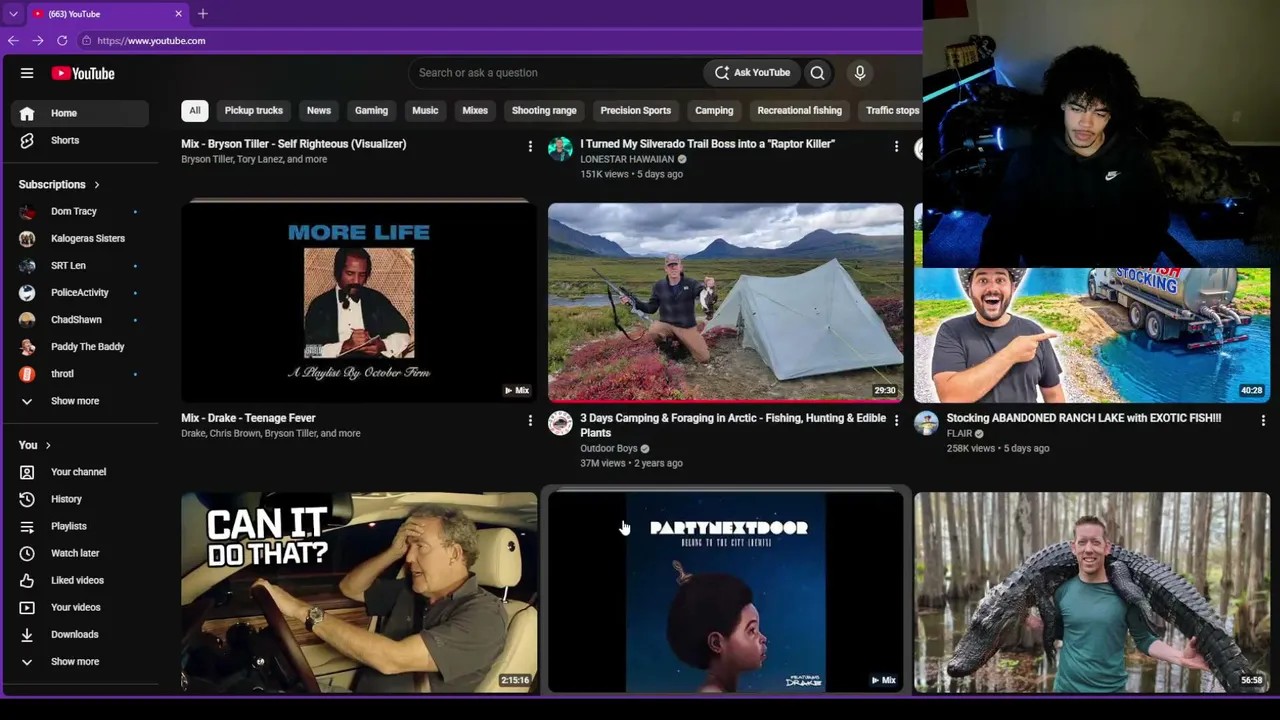Open ChadShawn subscription
Screen dimensions: 1280x720
[80, 319]
